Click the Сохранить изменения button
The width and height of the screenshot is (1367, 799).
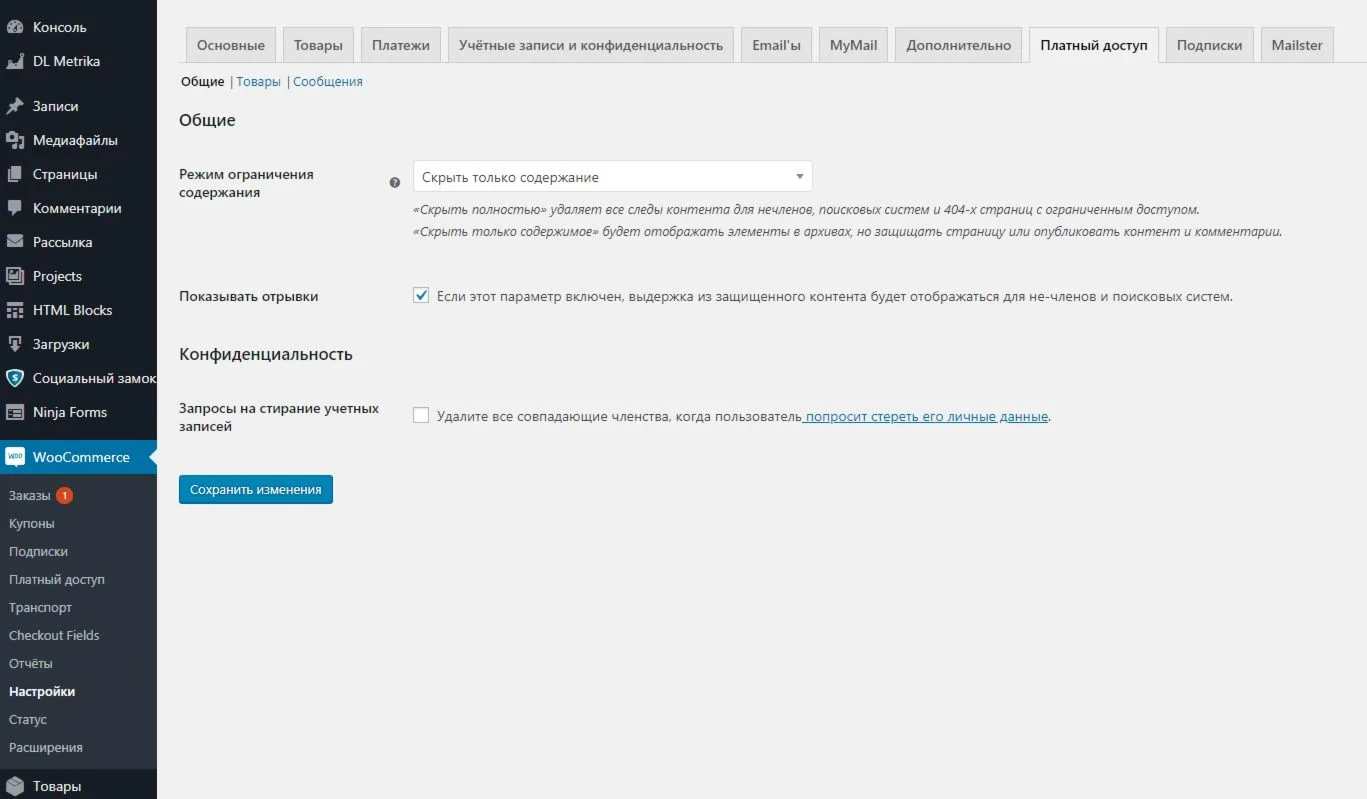[256, 489]
